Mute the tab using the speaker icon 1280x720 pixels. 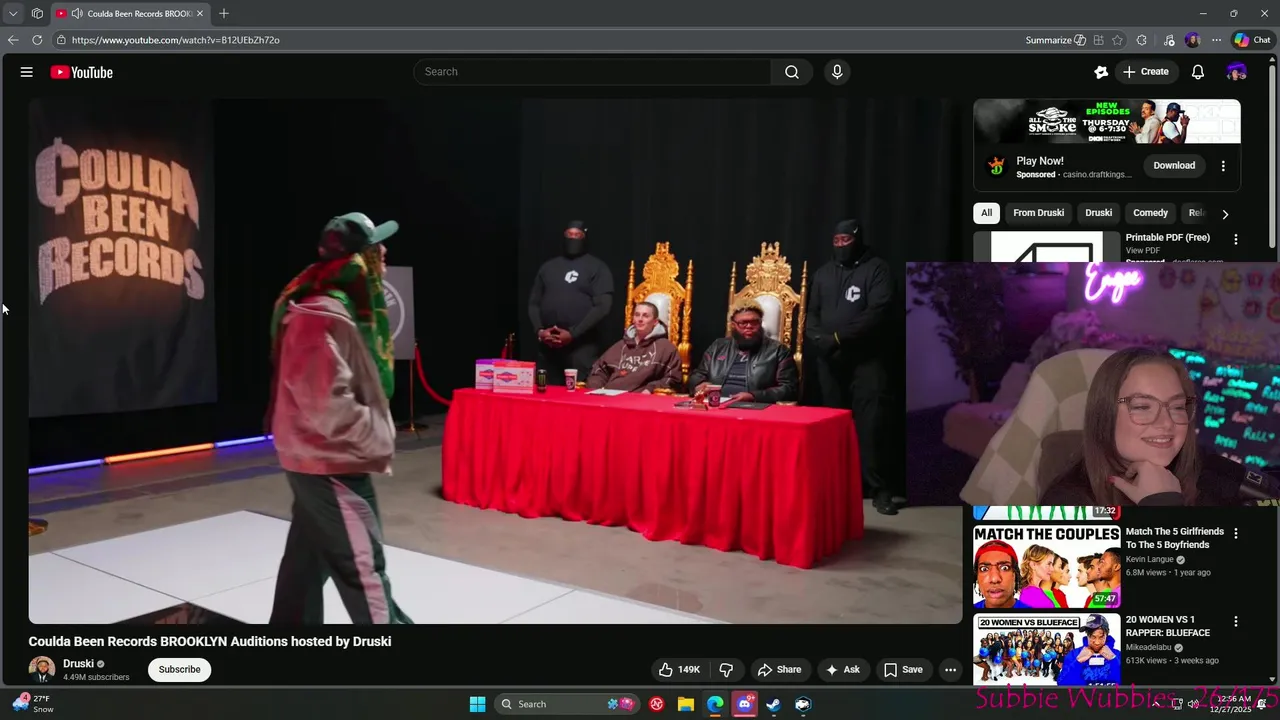pyautogui.click(x=77, y=13)
